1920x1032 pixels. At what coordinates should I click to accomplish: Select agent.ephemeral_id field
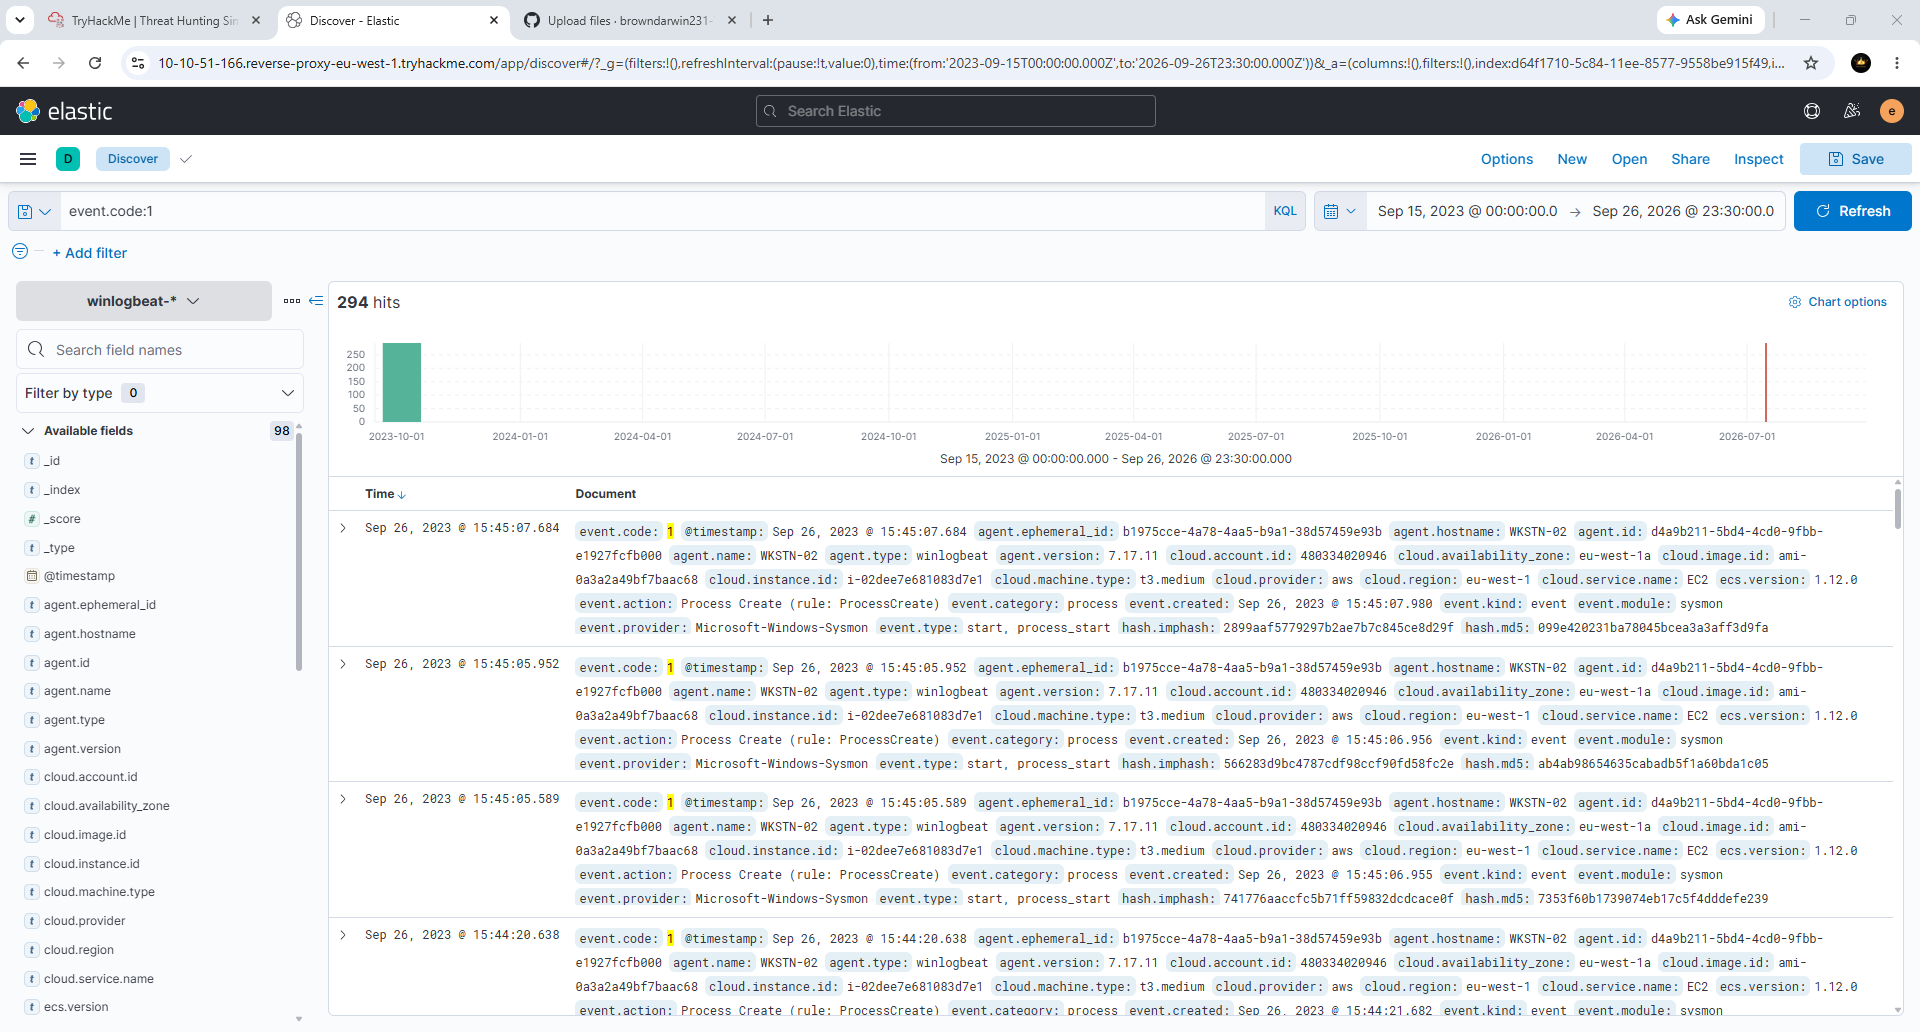pos(100,605)
